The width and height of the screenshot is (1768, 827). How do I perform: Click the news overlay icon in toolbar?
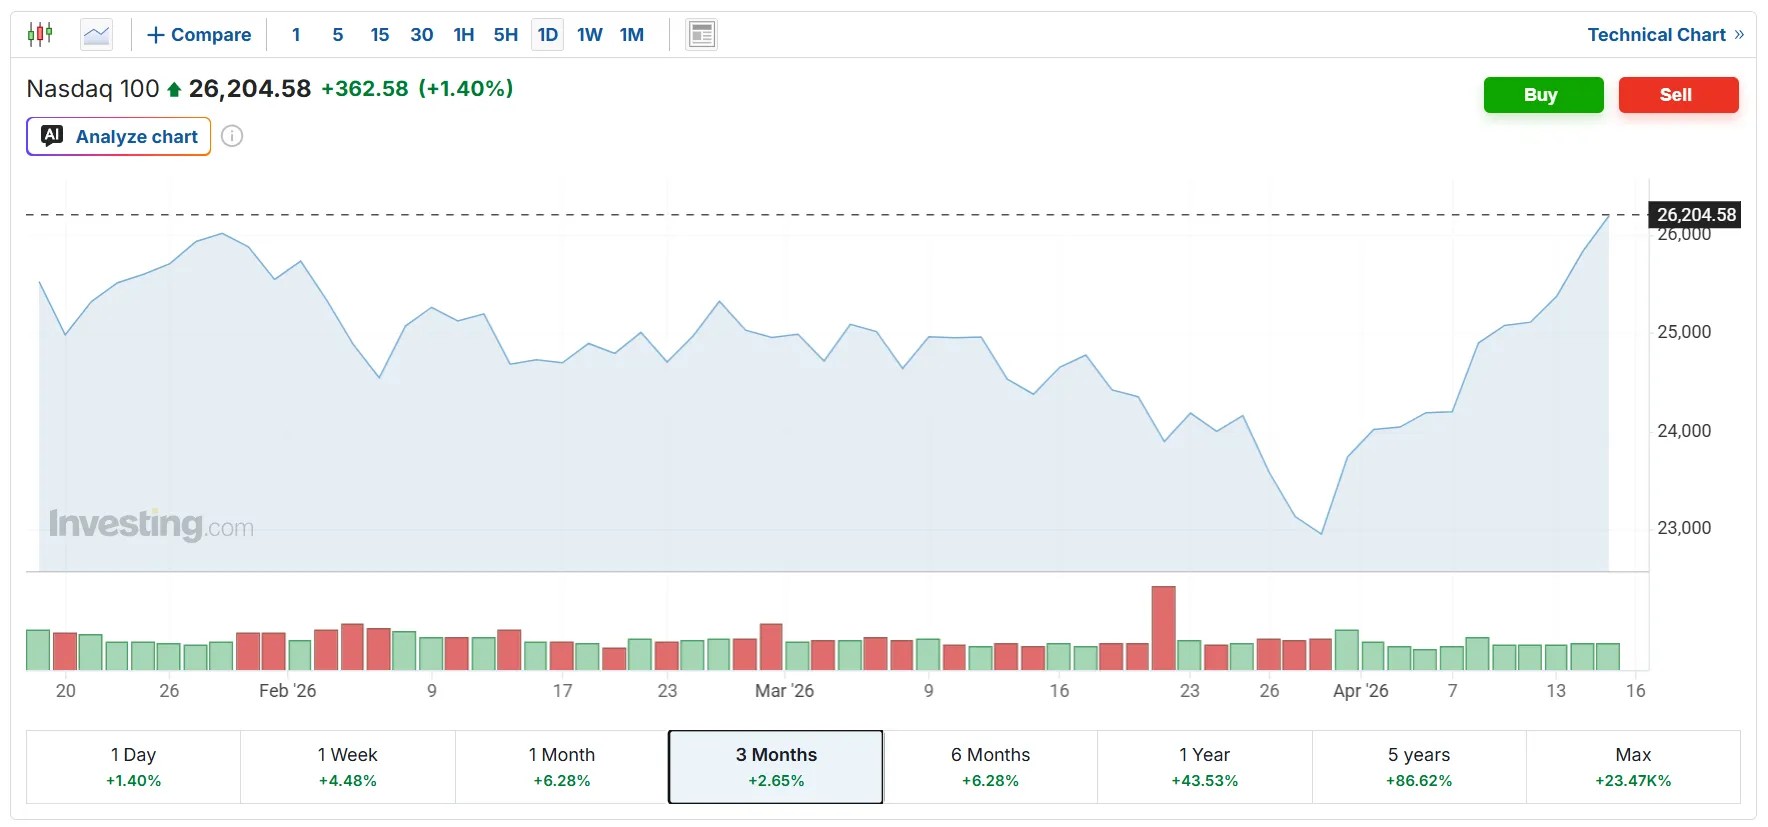[x=701, y=35]
